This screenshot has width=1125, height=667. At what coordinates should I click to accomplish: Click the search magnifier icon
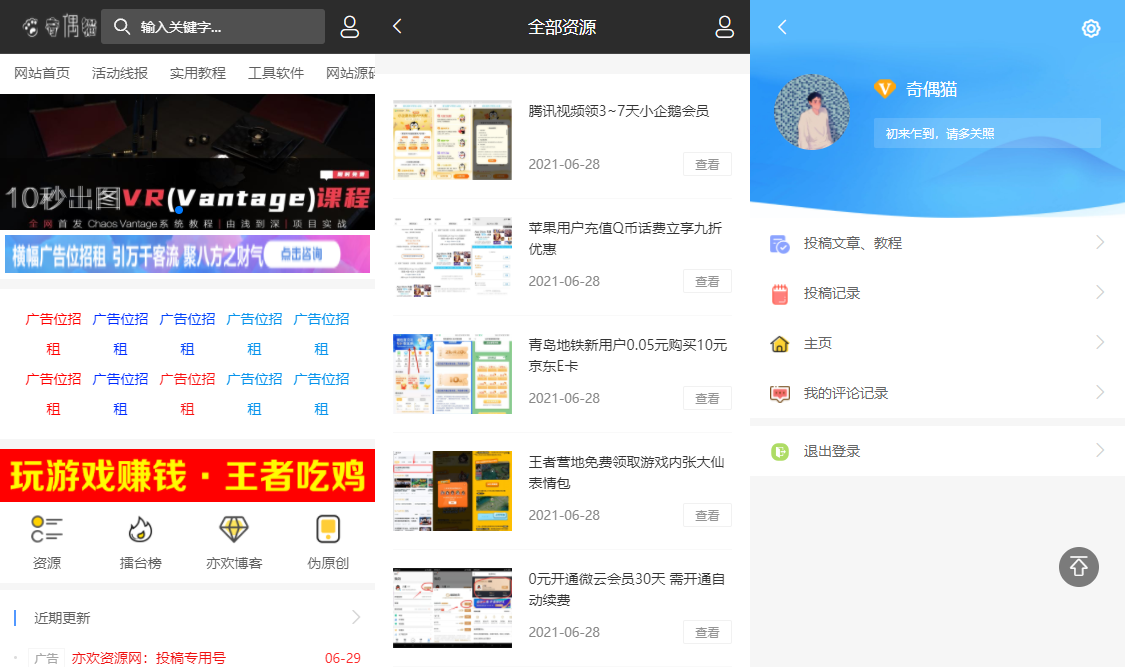(122, 27)
